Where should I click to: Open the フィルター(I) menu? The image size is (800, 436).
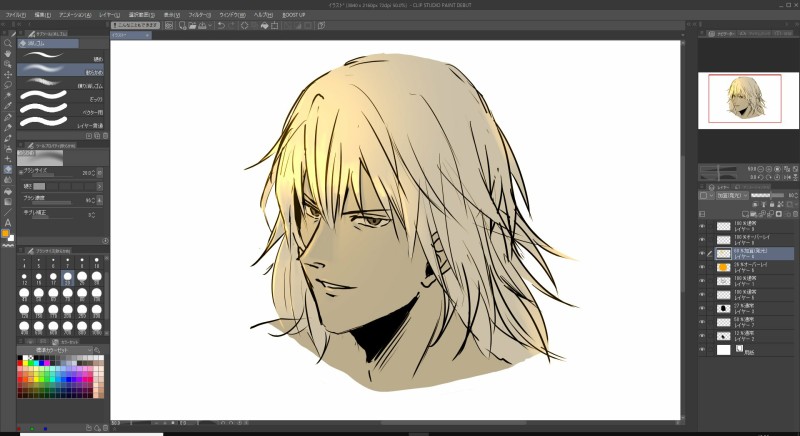(x=199, y=15)
